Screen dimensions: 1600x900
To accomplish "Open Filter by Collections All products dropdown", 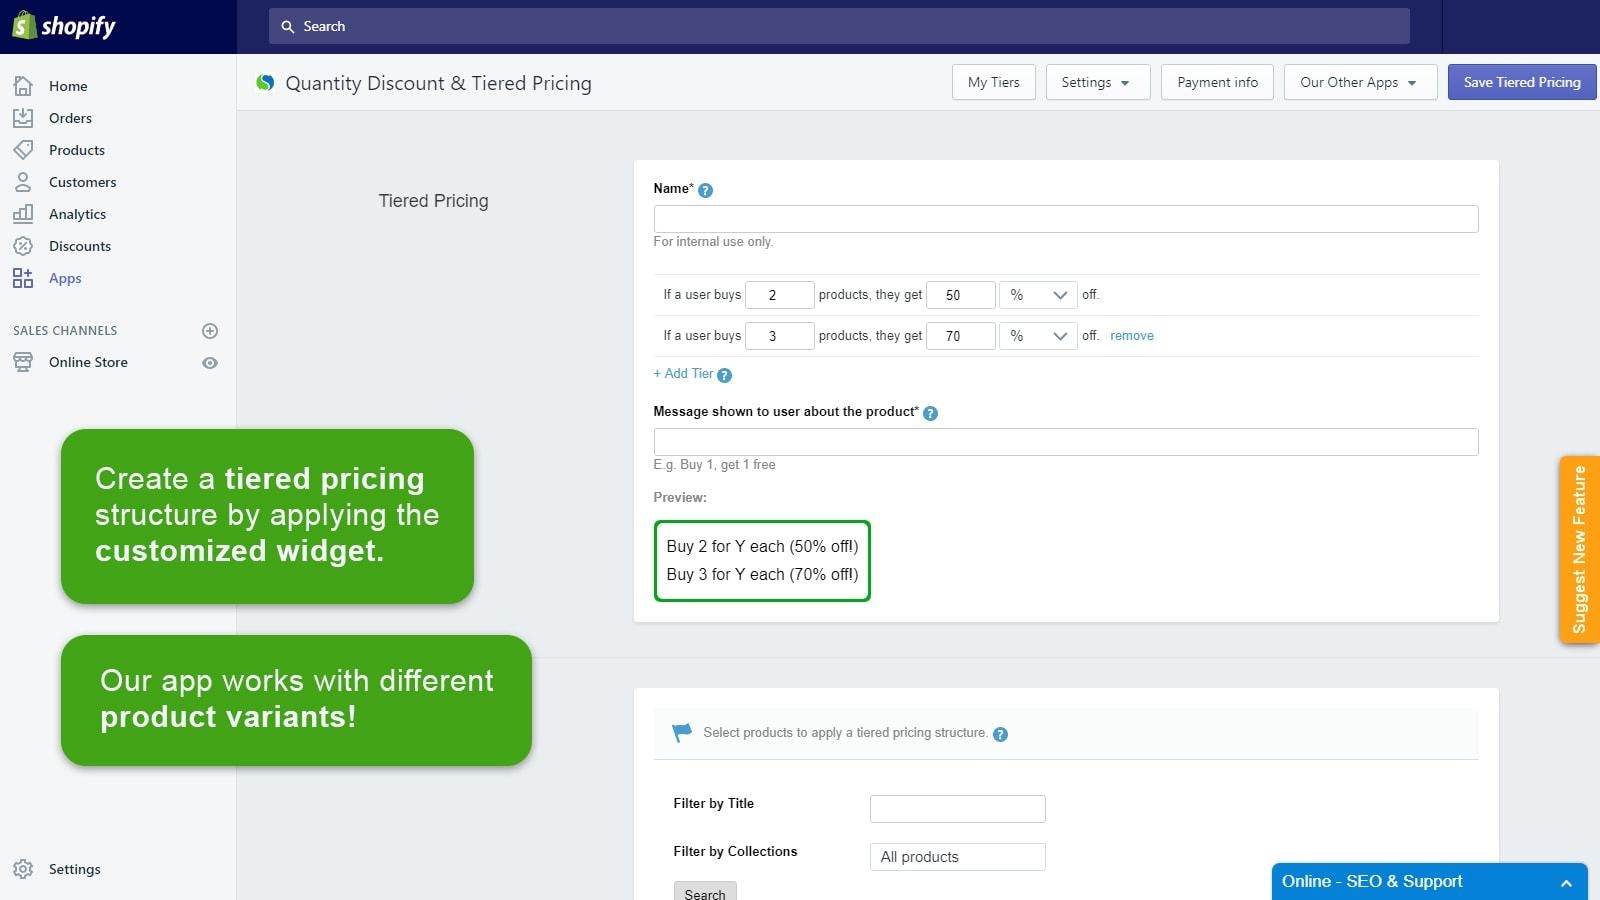I will (957, 857).
